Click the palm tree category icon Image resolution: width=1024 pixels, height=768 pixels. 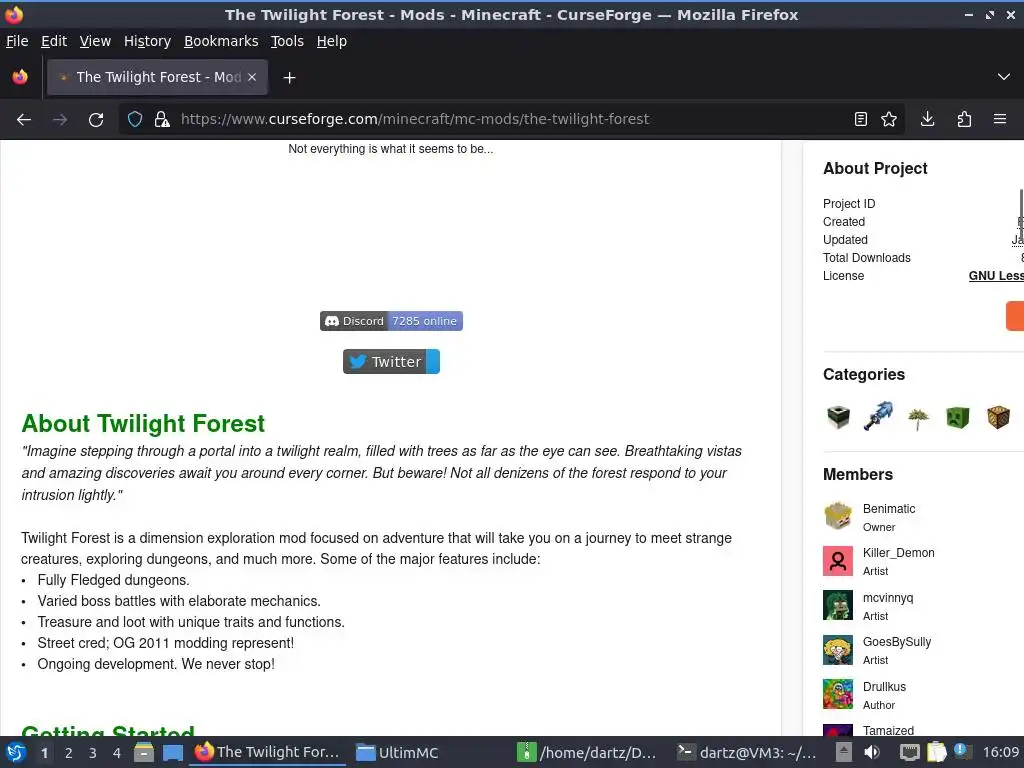tap(918, 418)
